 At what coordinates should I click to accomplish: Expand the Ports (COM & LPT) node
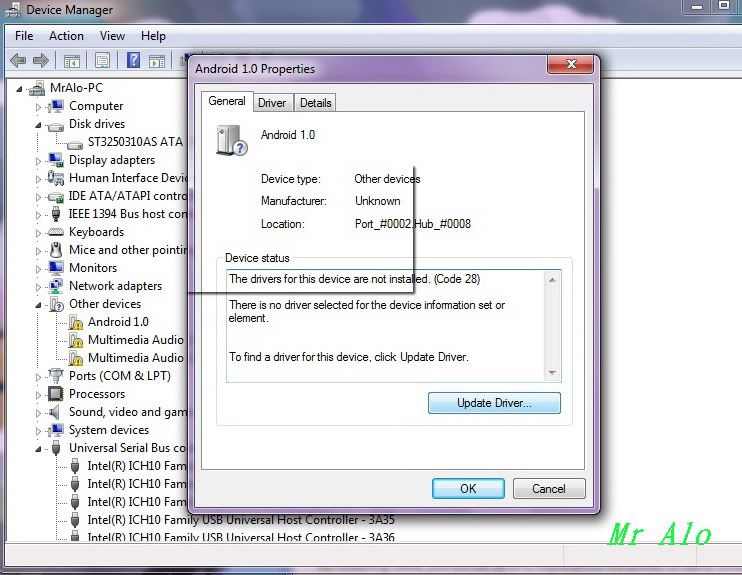point(39,376)
